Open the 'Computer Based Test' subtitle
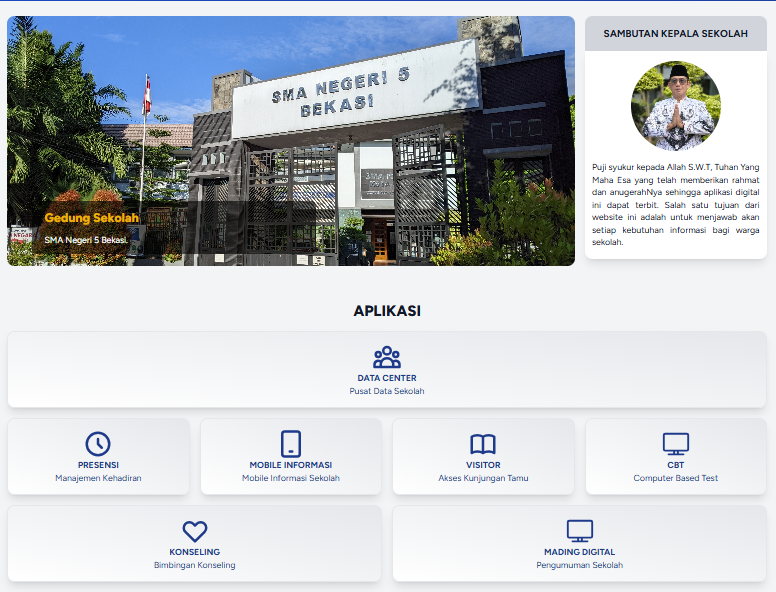This screenshot has width=776, height=592. coord(676,478)
